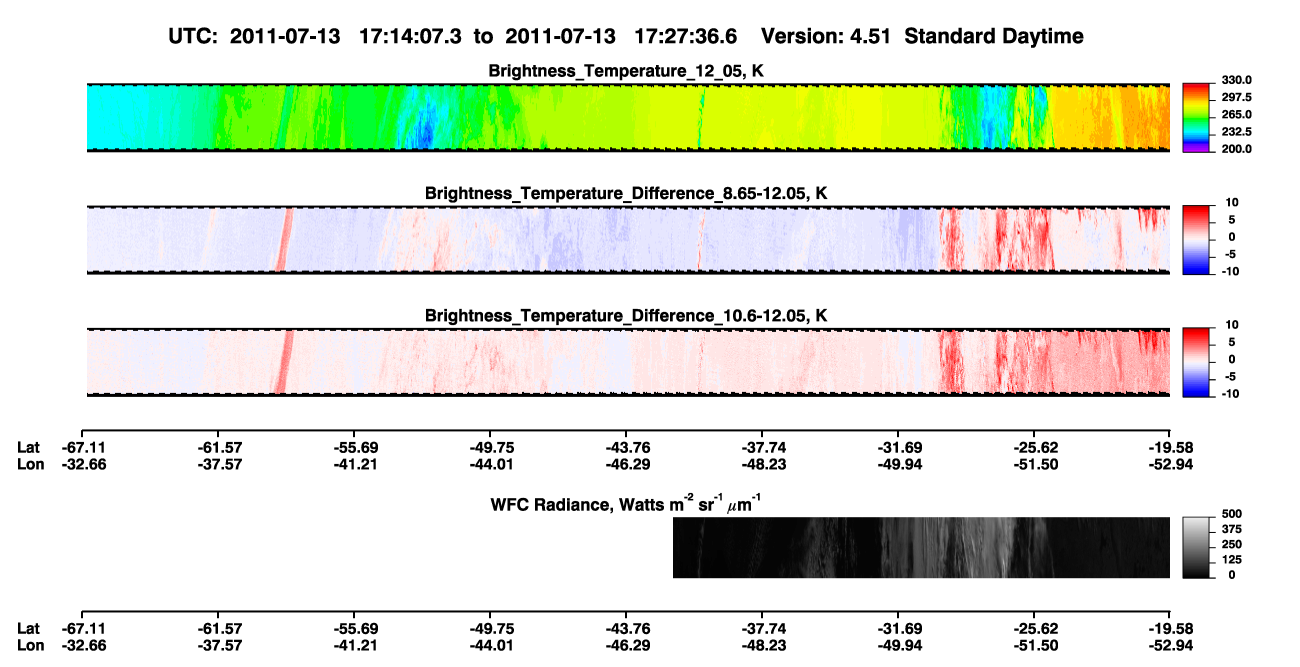Screen dimensions: 1300x667
Task: Click the Lon axis label under the 10.6-12.05 panel
Action: [30, 463]
